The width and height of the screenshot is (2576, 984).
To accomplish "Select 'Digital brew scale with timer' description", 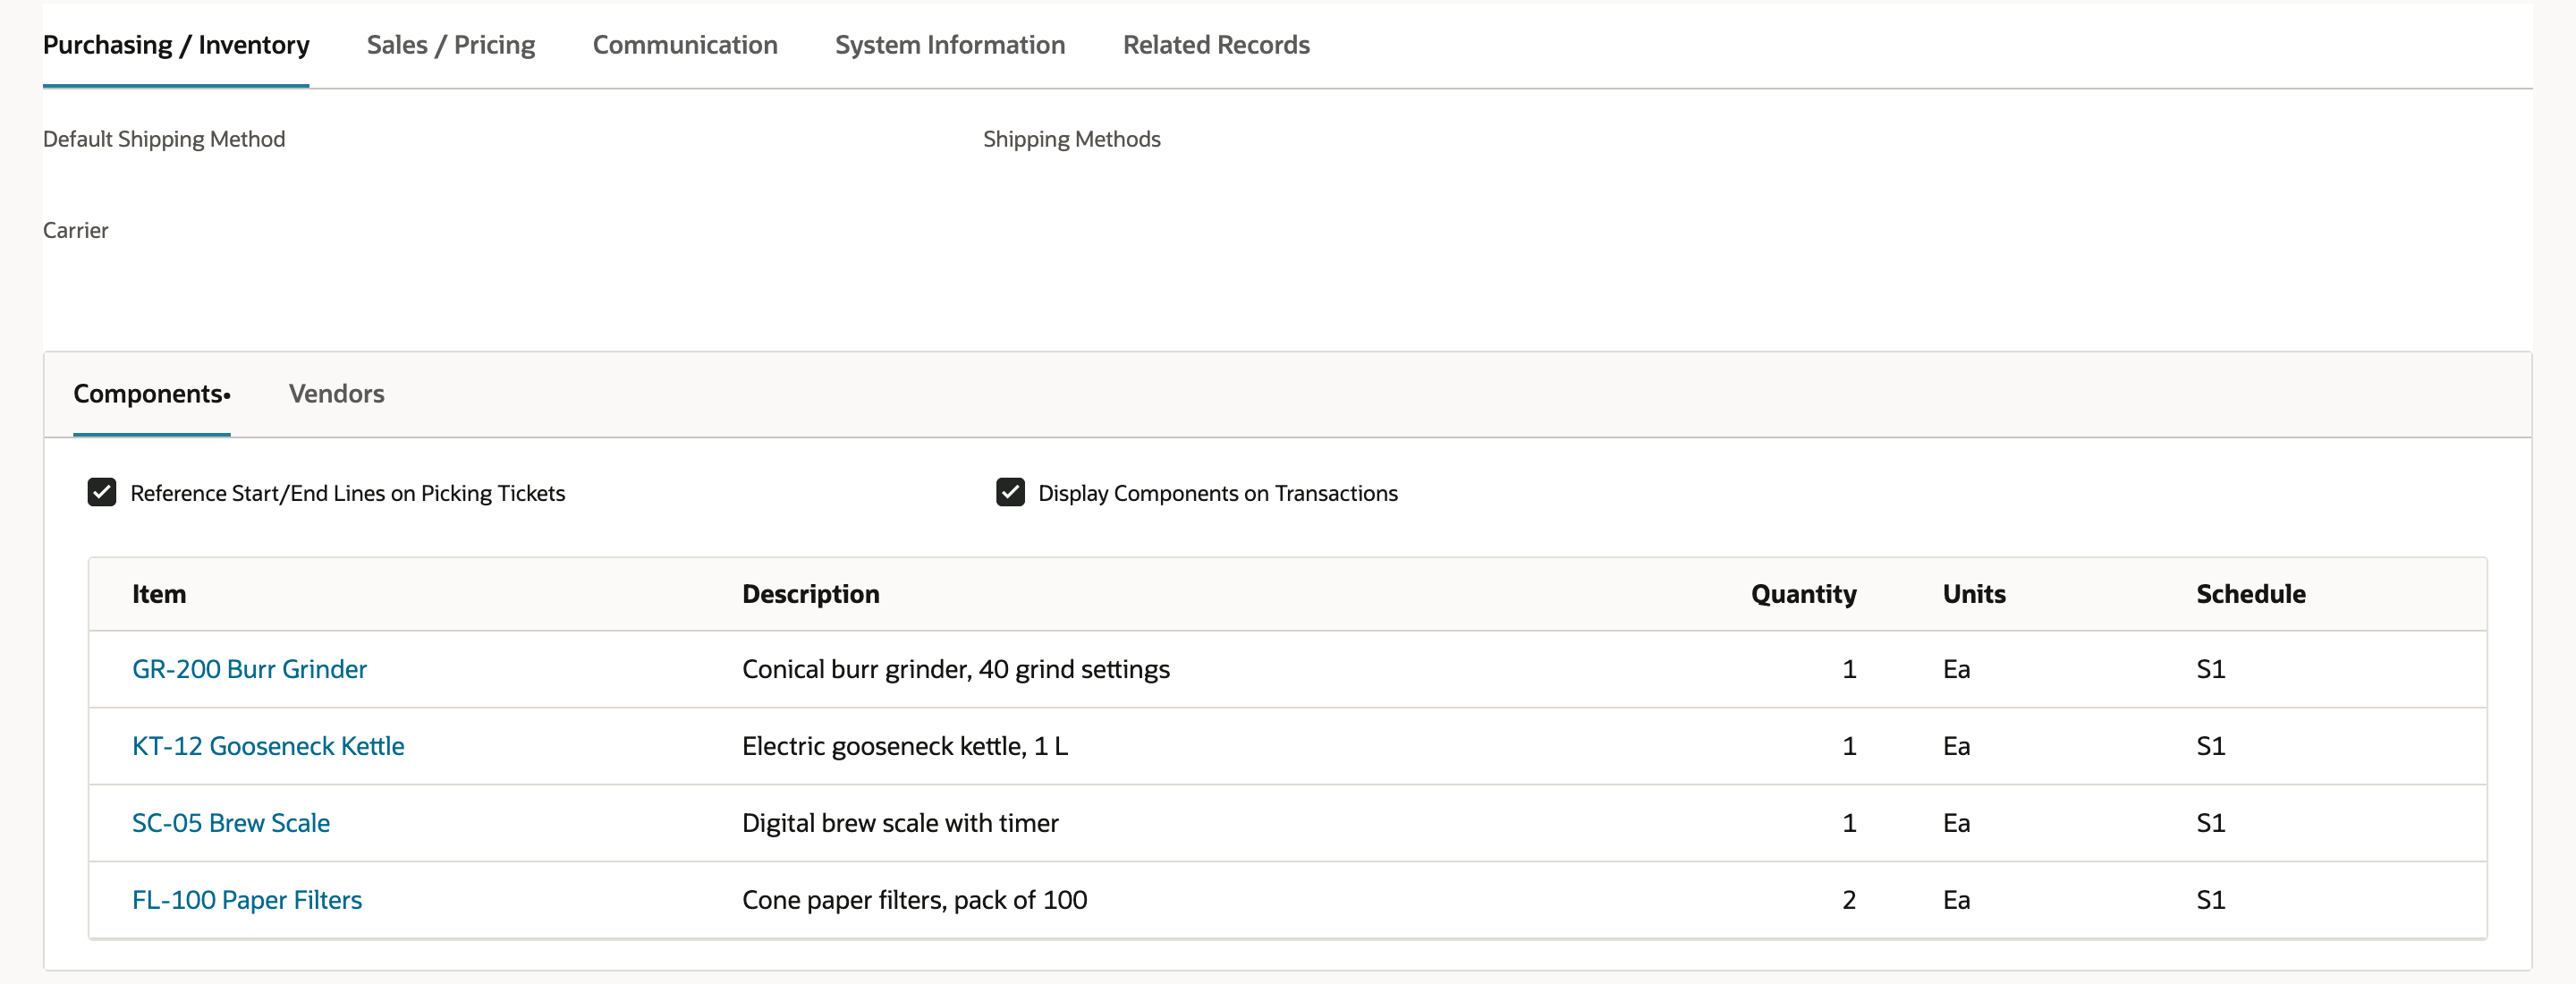I will tap(900, 823).
